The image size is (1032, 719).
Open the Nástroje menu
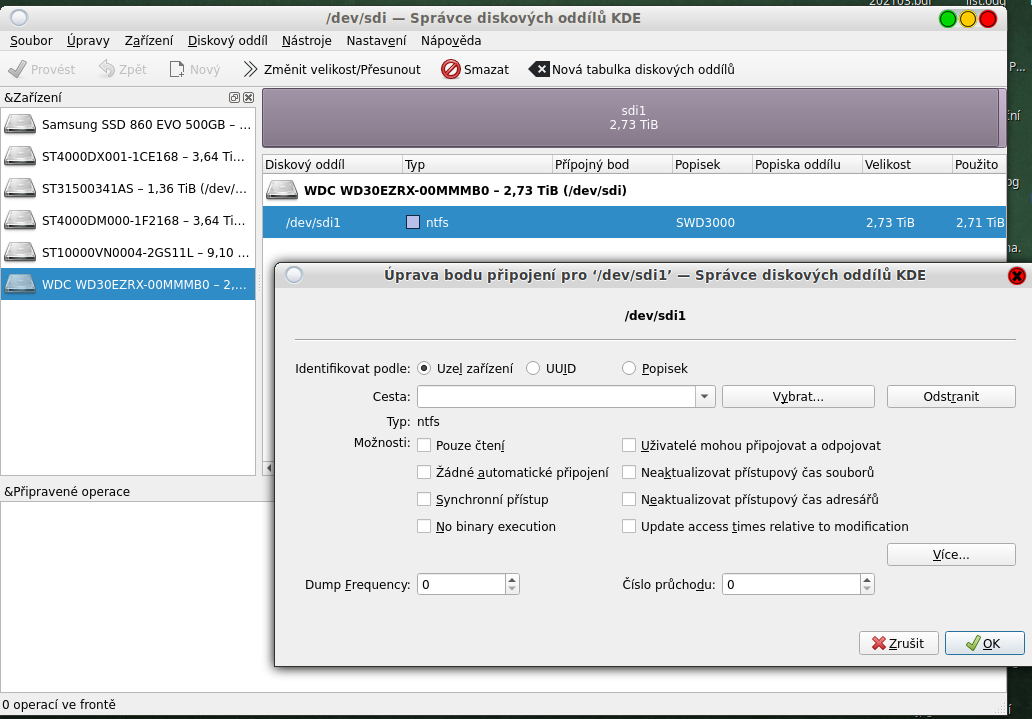tap(306, 41)
